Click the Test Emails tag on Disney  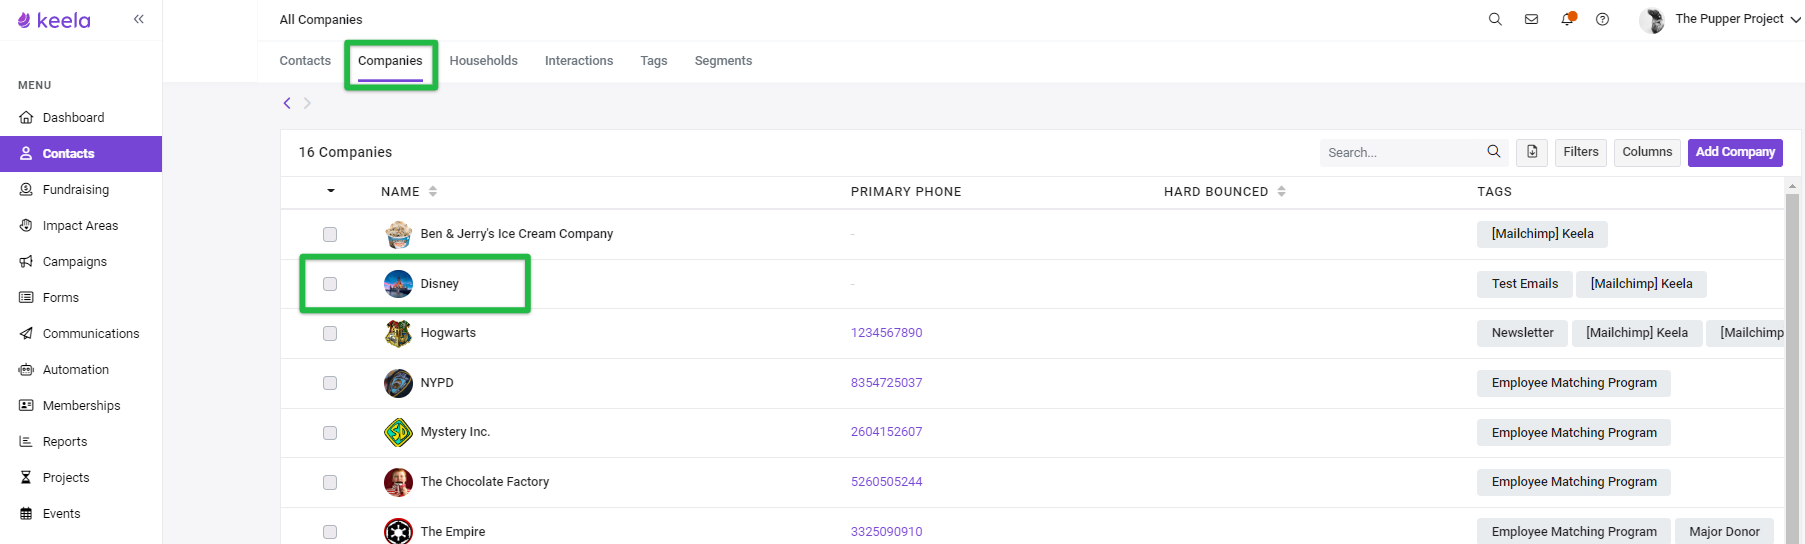coord(1524,284)
